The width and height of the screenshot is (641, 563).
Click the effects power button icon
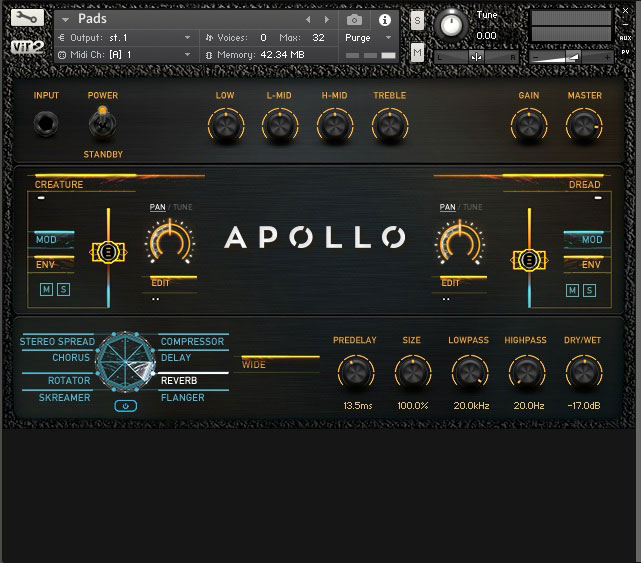(x=126, y=406)
